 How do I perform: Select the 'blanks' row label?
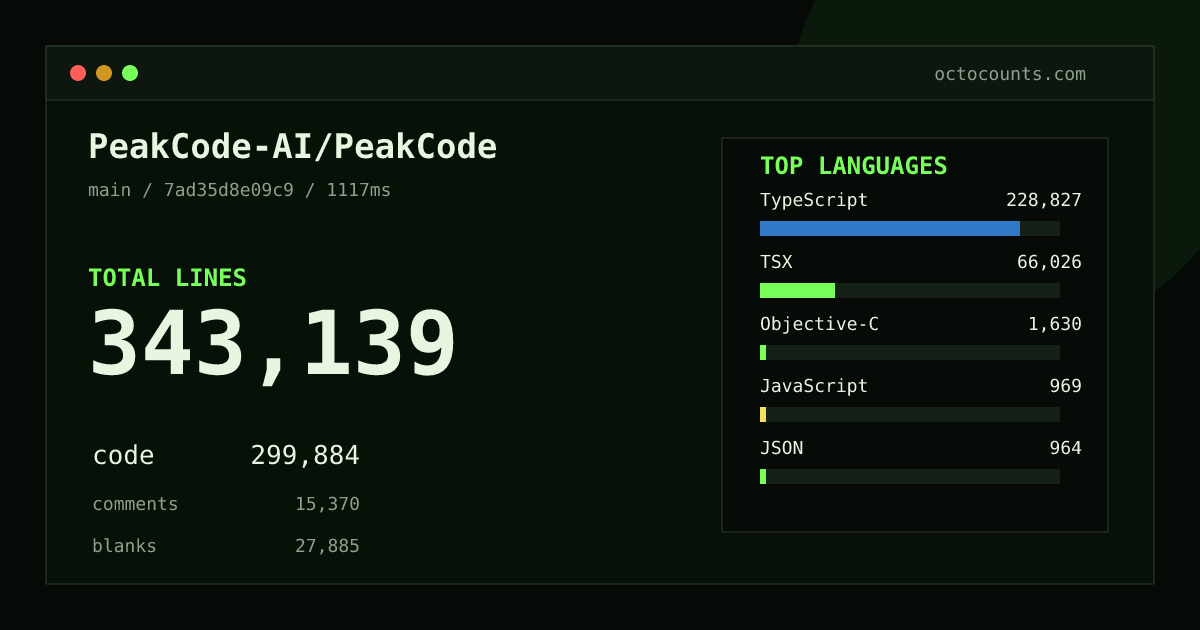coord(124,546)
